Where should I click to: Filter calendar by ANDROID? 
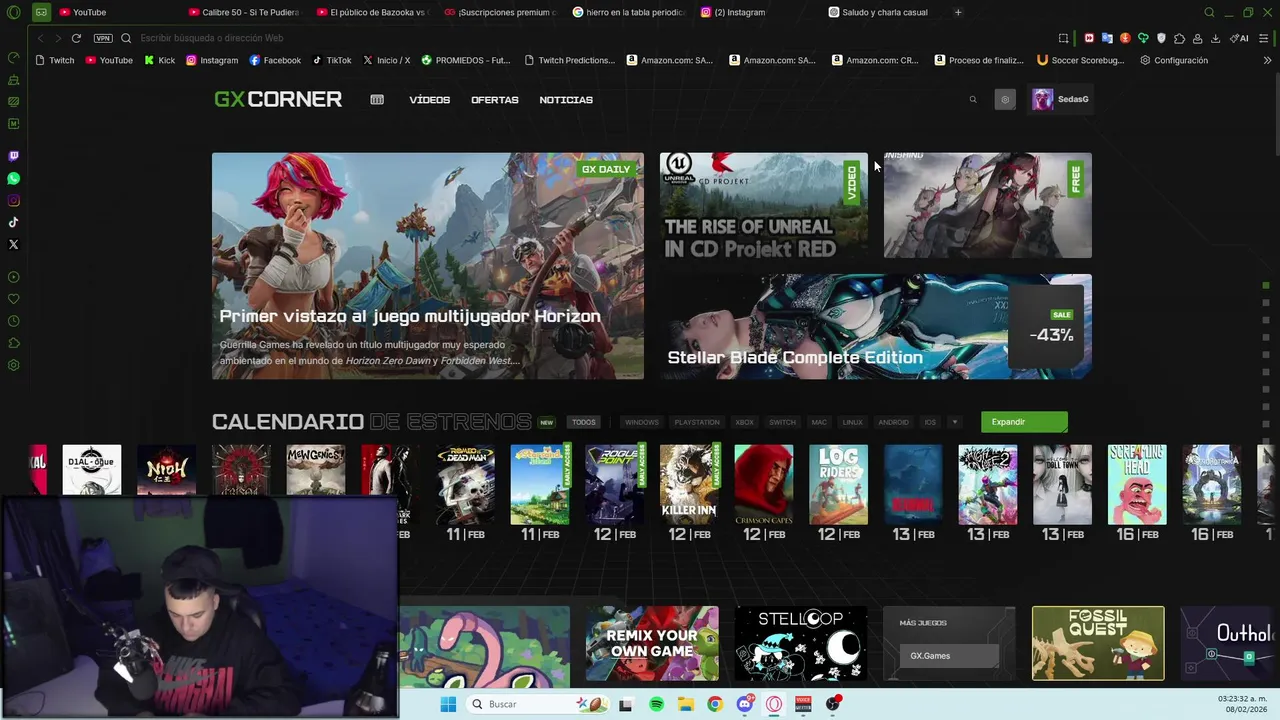coord(893,422)
